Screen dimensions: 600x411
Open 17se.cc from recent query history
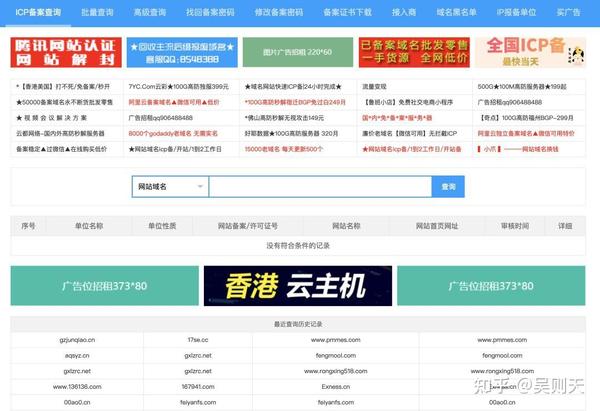tap(198, 340)
